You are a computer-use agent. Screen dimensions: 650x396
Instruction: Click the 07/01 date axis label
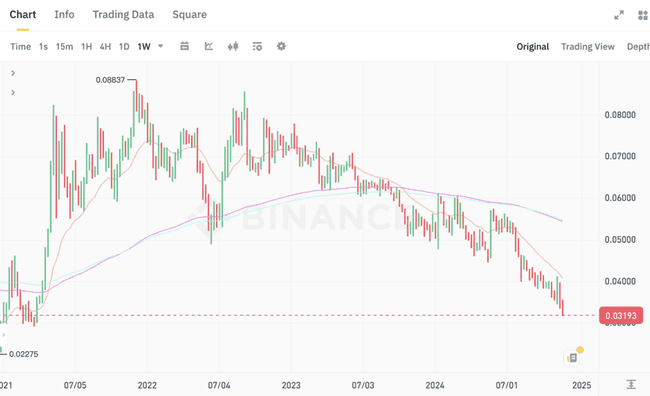click(x=507, y=385)
